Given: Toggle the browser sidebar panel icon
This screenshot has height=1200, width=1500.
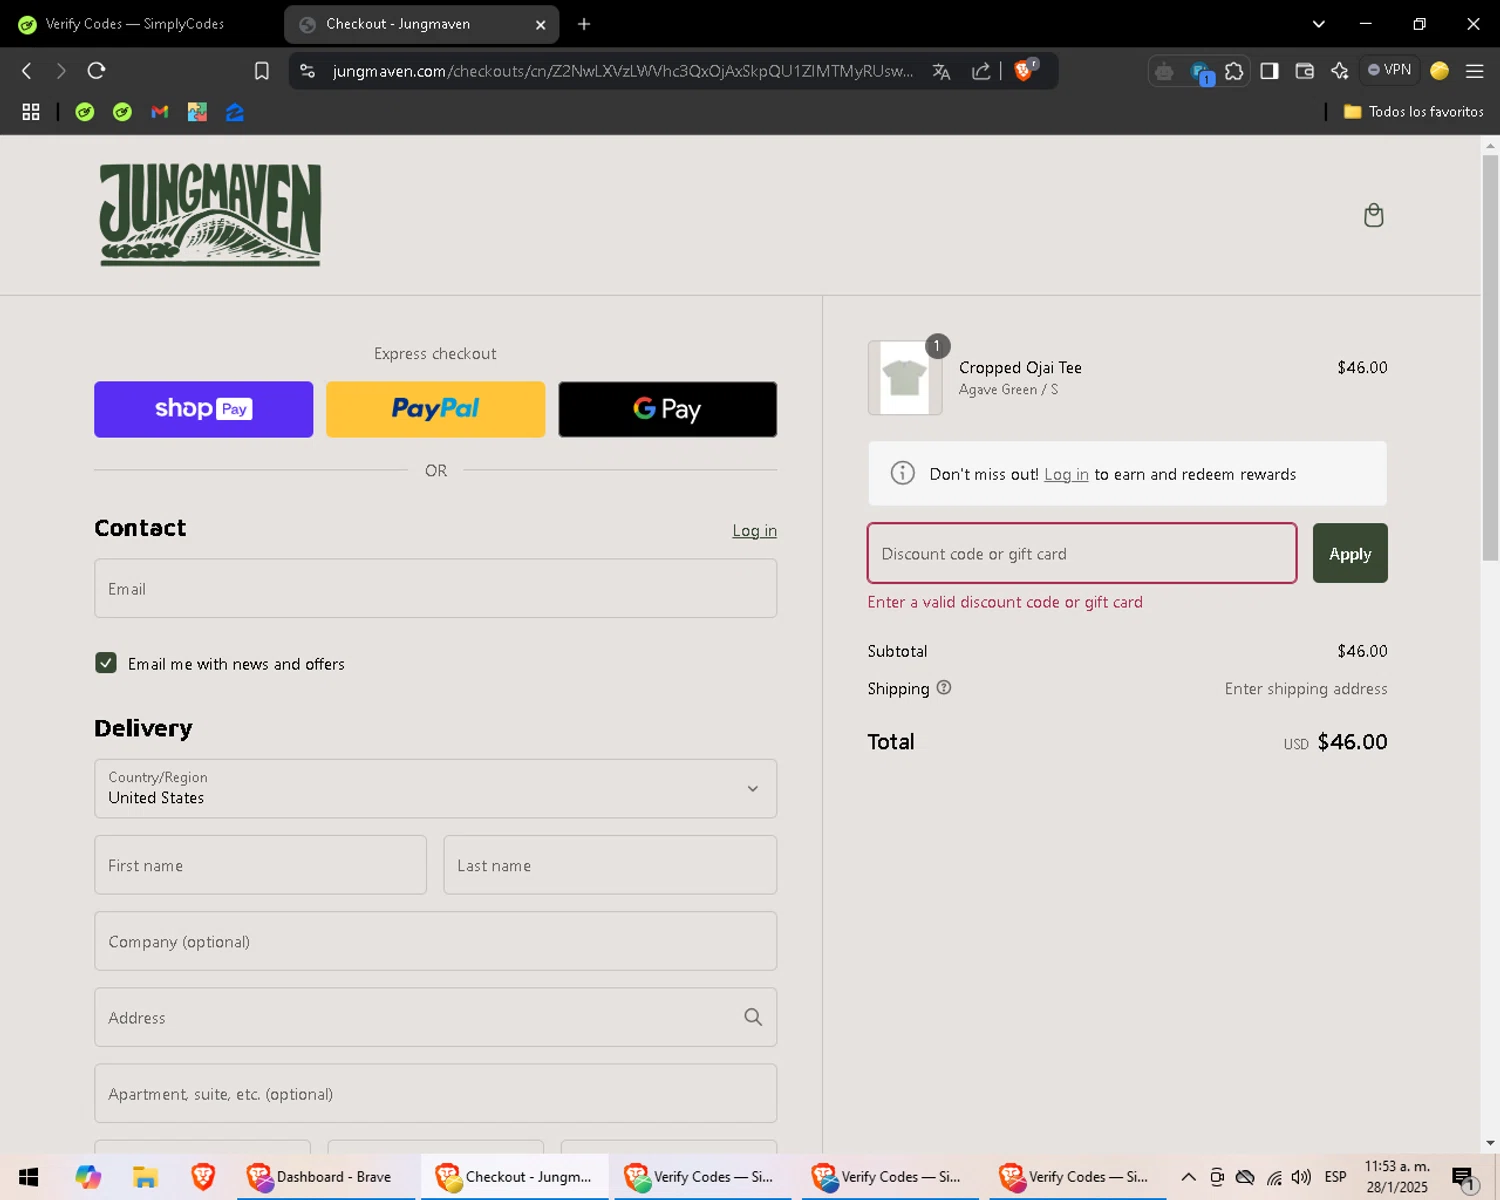Looking at the screenshot, I should point(1269,71).
